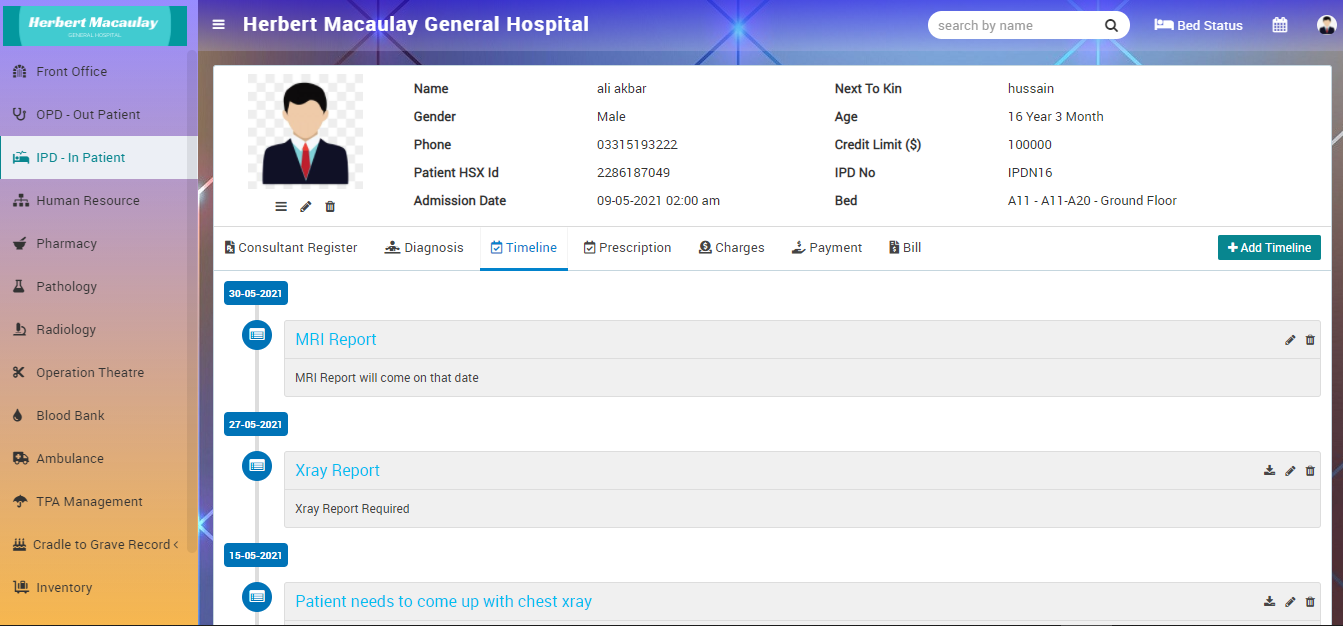Delete the MRI Report timeline entry
Viewport: 1343px width, 626px height.
[1310, 340]
